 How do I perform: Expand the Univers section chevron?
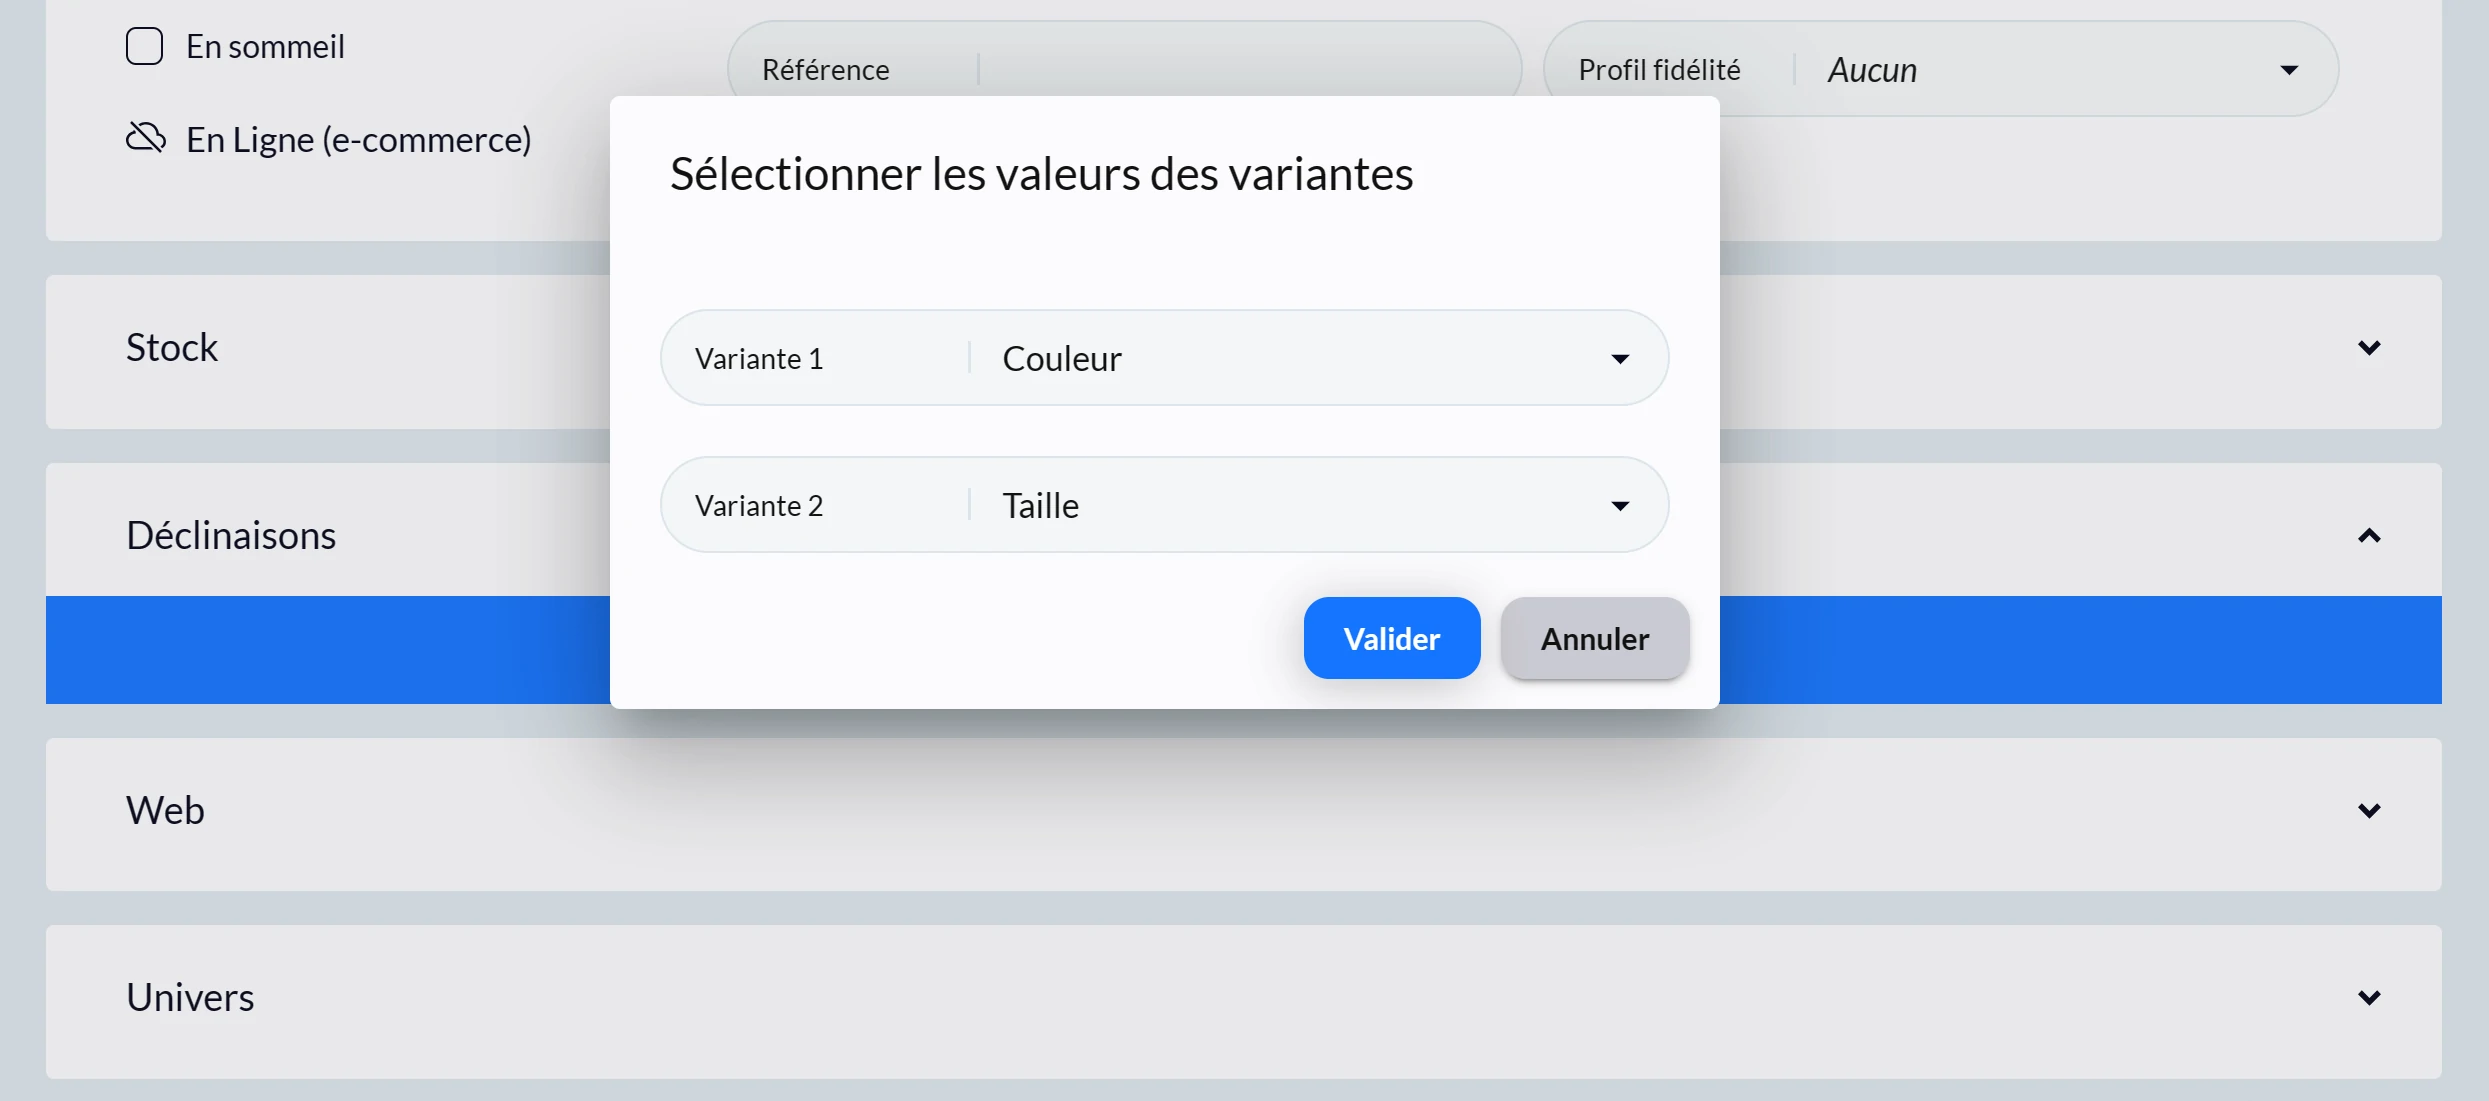[x=2368, y=998]
